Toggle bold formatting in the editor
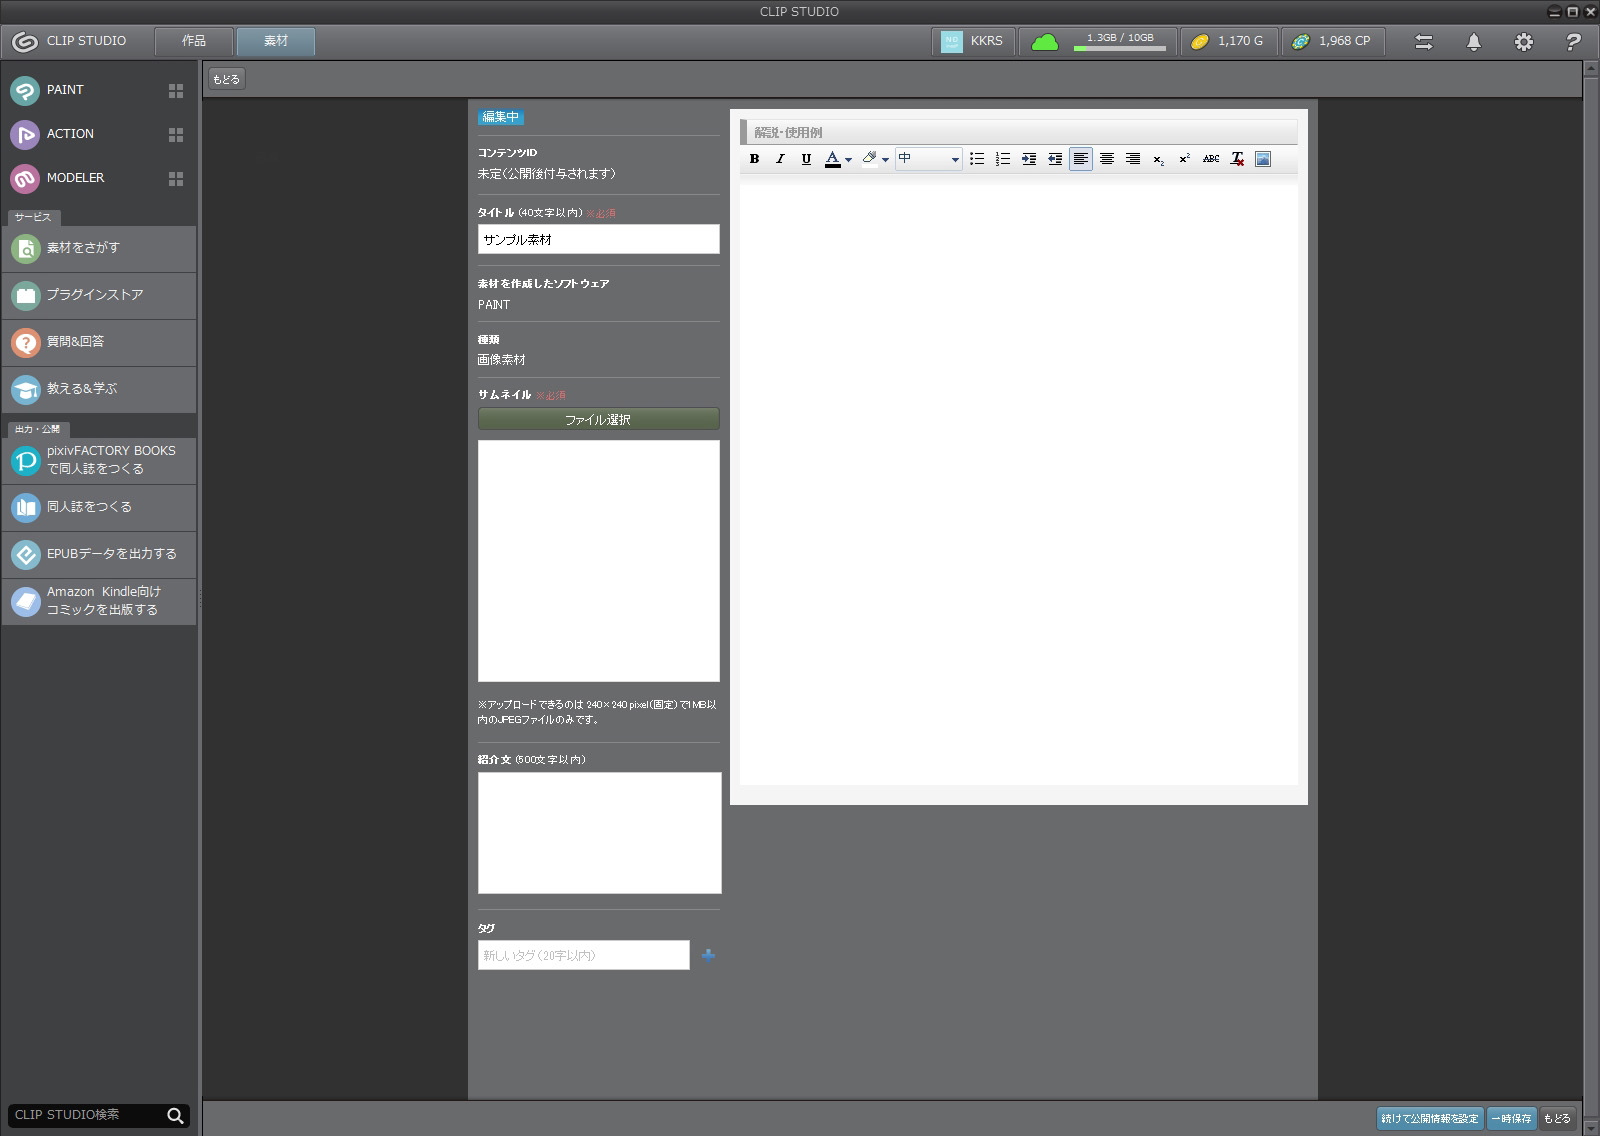 click(754, 159)
